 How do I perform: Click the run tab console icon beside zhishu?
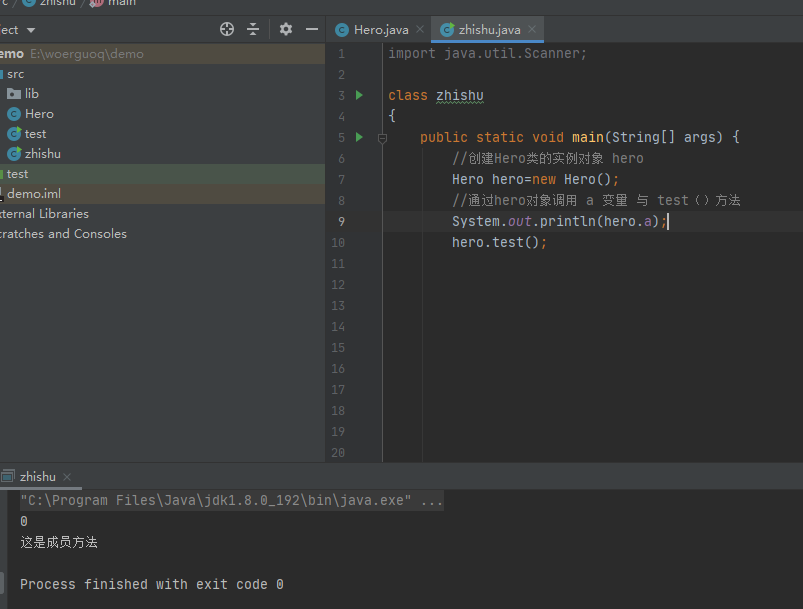pyautogui.click(x=8, y=476)
